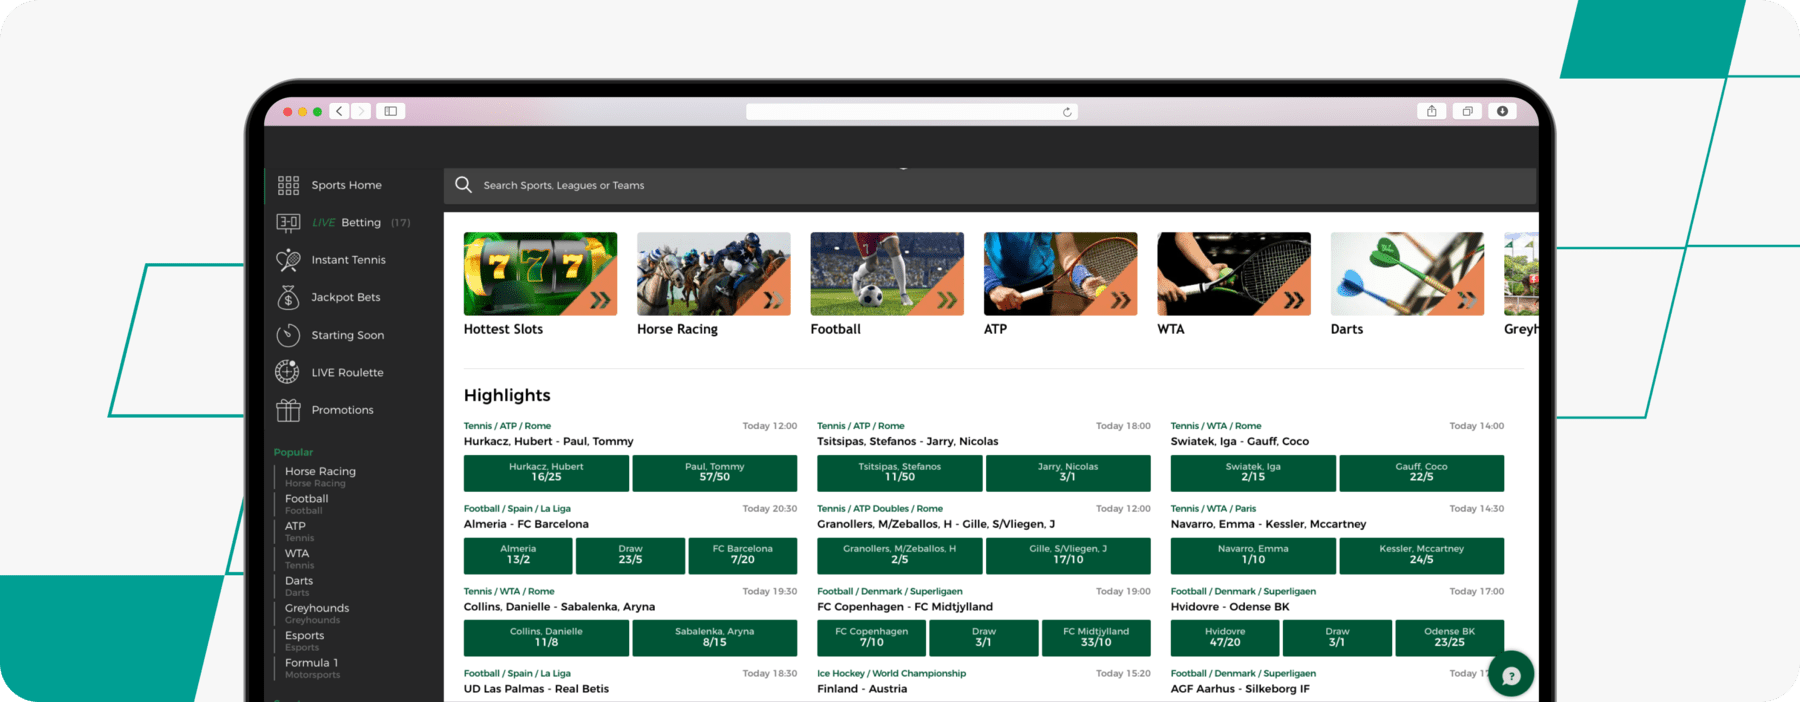Image resolution: width=1800 pixels, height=702 pixels.
Task: Bet on FC Barcelona at 7/20
Action: 743,555
